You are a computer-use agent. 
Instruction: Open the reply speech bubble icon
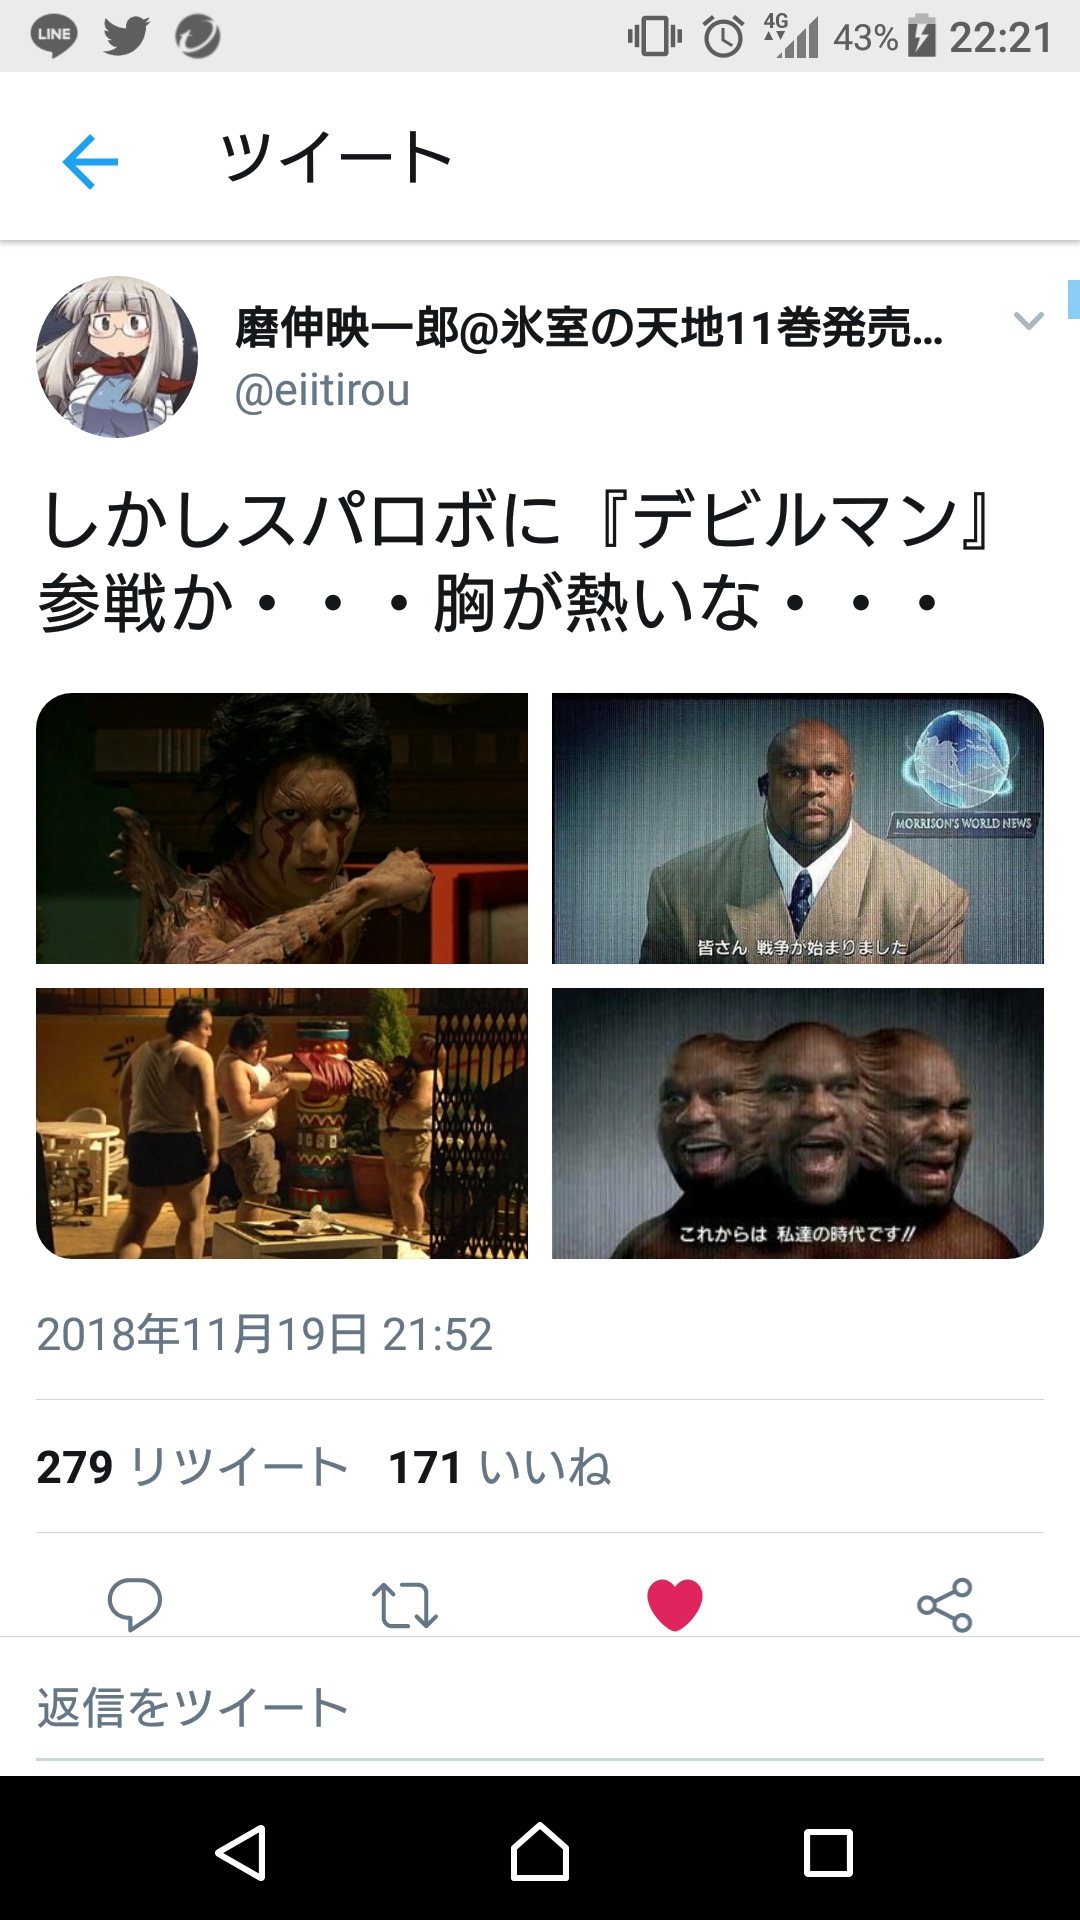coord(135,1604)
